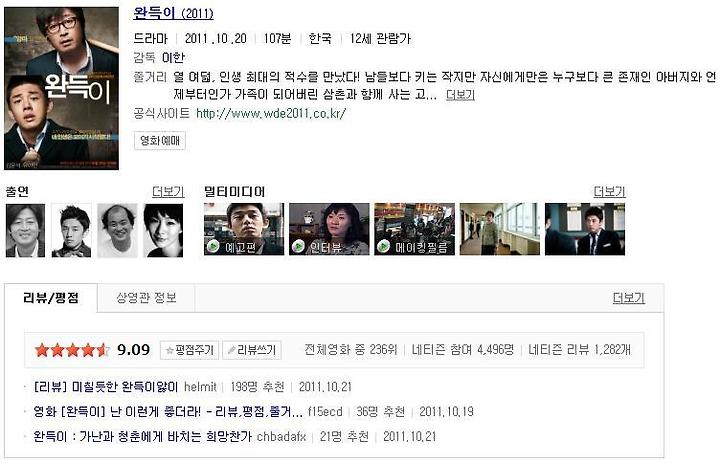Screen dimensions: 720x463
Task: Click director name 이한
Action: point(173,57)
